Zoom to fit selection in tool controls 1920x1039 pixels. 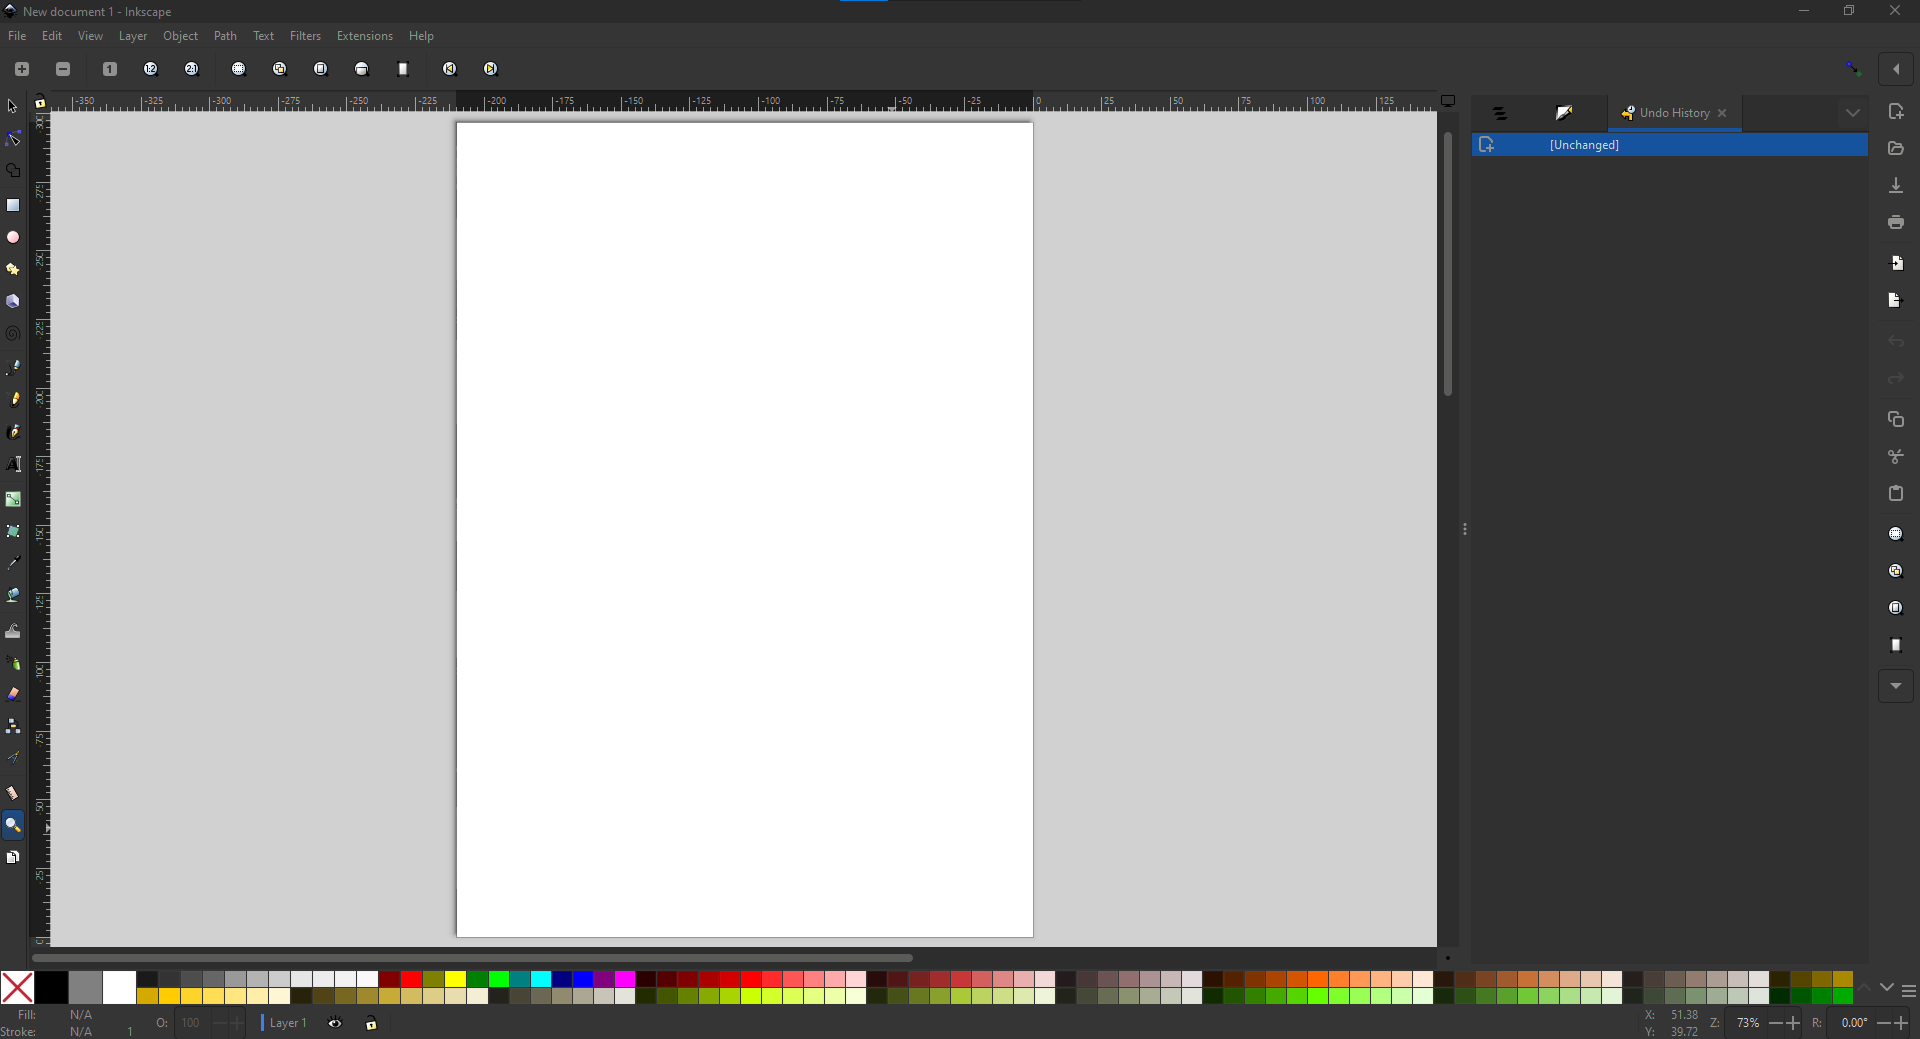tap(239, 69)
